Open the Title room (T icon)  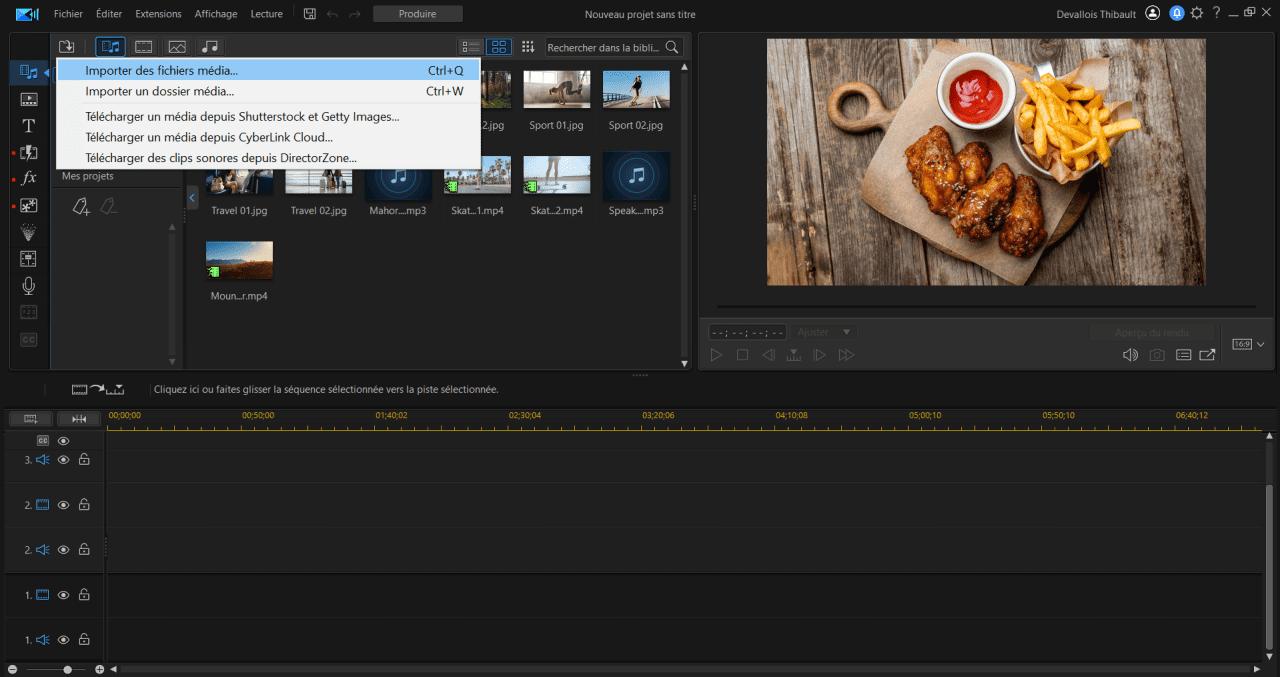coord(29,126)
